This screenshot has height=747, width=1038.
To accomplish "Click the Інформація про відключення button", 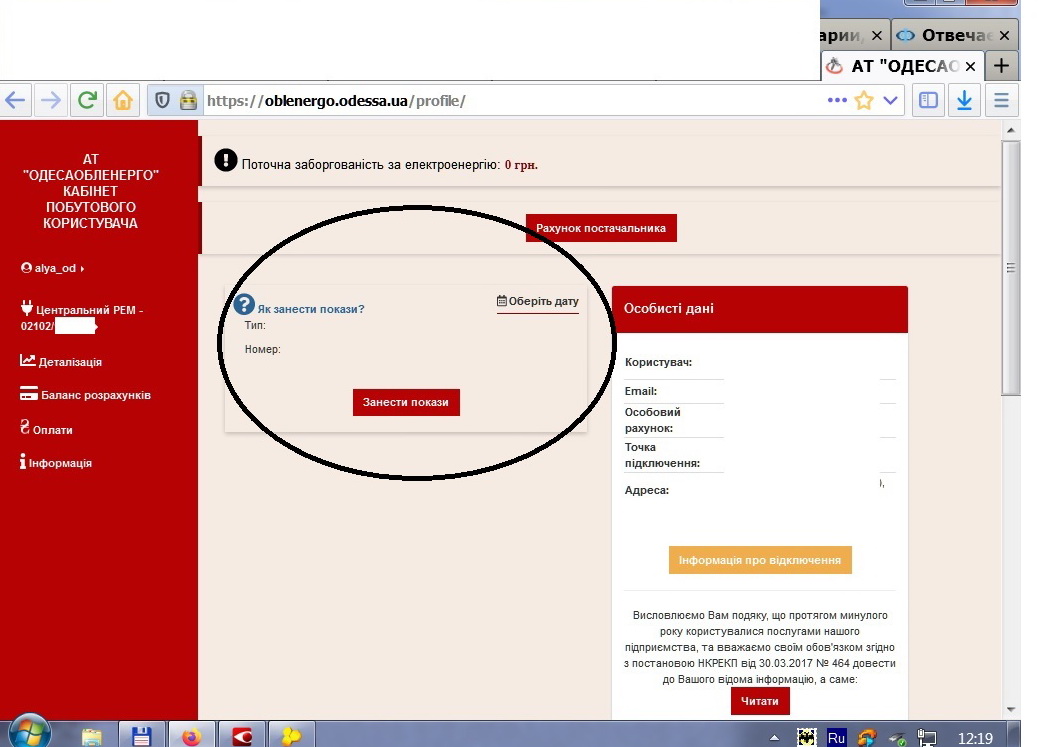I will pos(760,560).
